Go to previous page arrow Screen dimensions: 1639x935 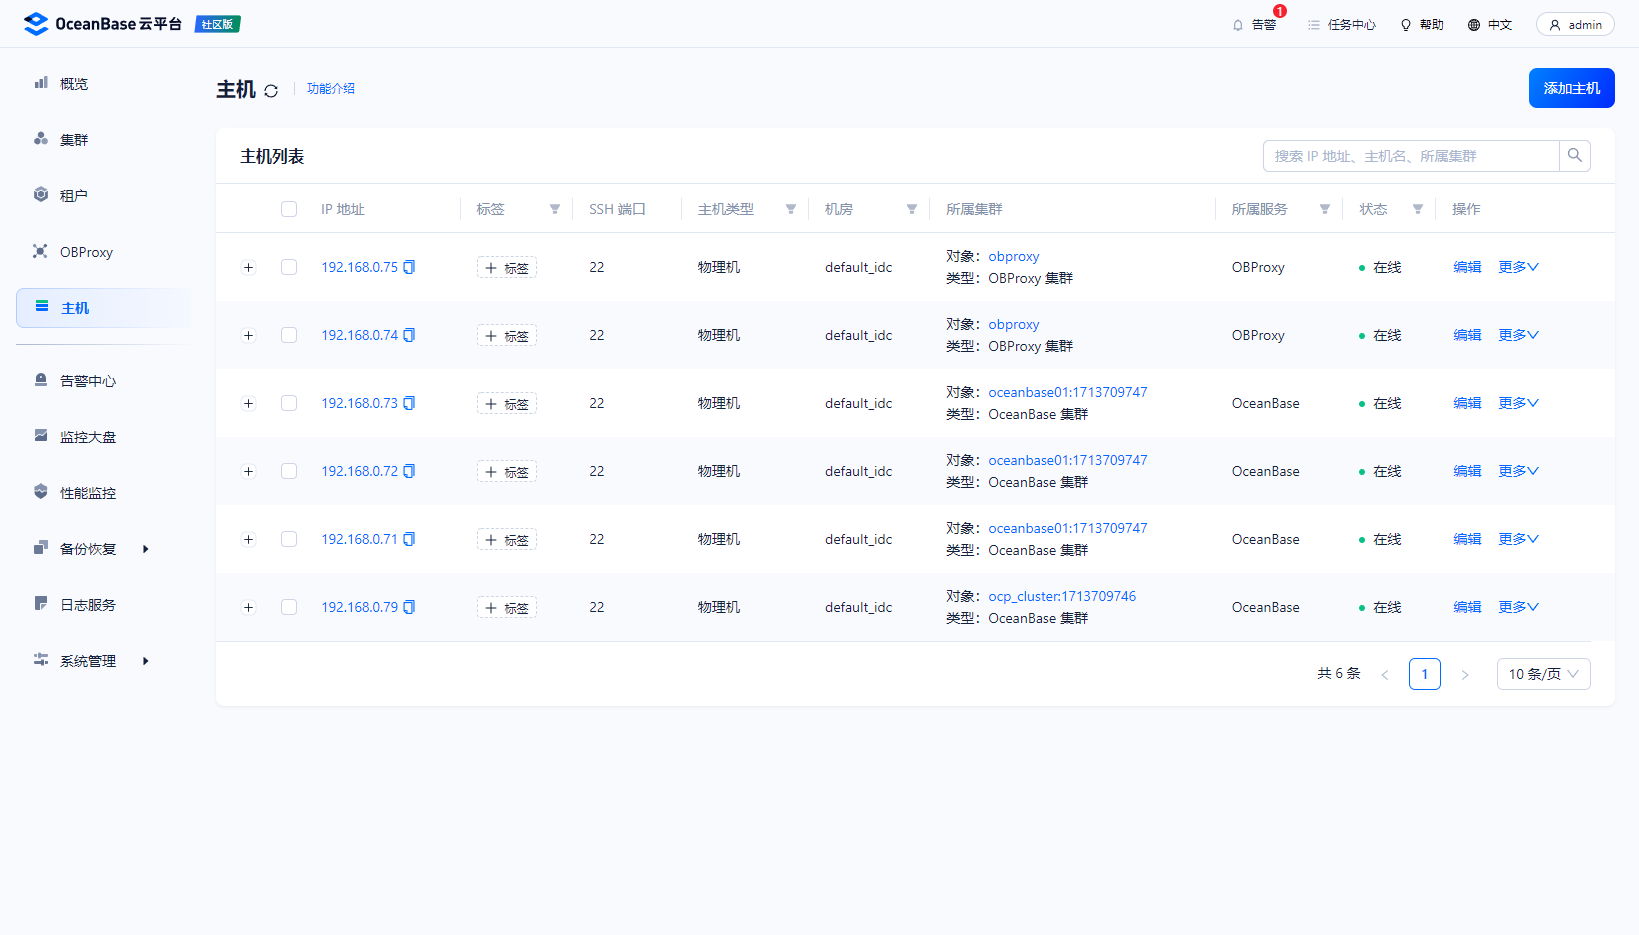click(1385, 675)
